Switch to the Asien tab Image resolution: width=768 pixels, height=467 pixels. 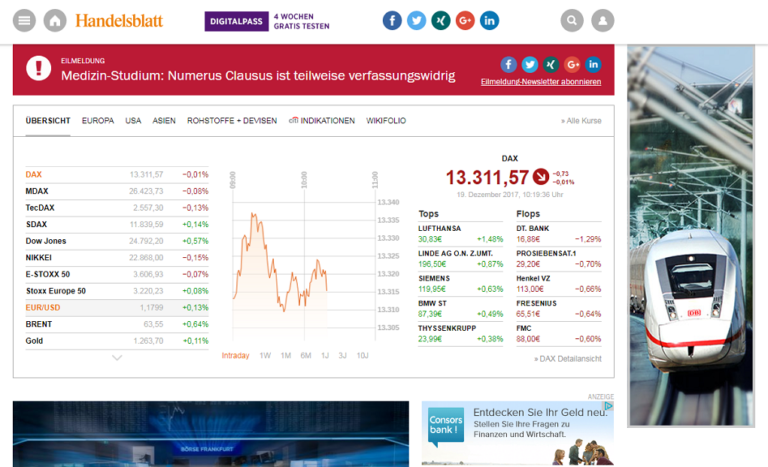click(x=164, y=121)
